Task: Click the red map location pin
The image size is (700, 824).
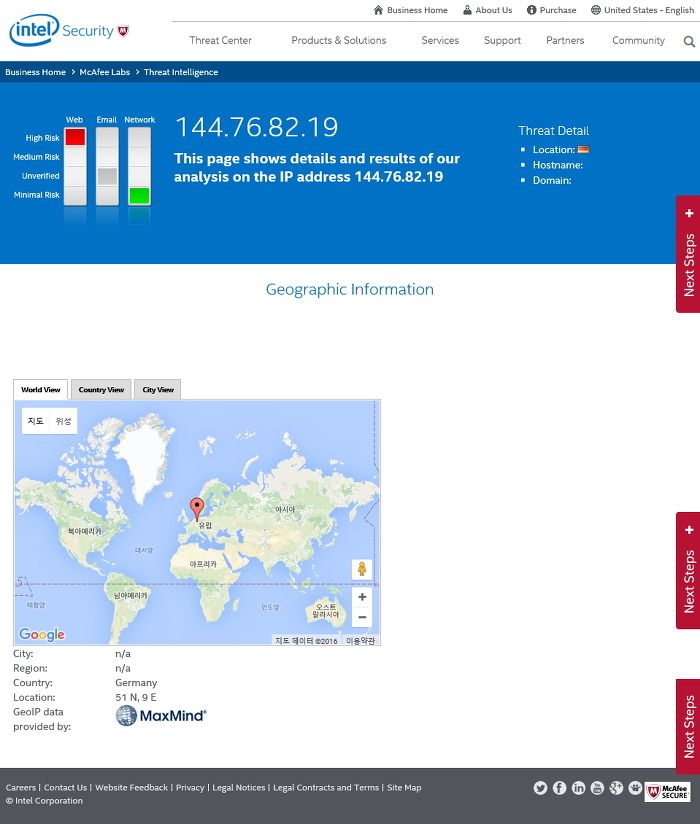Action: click(x=197, y=509)
